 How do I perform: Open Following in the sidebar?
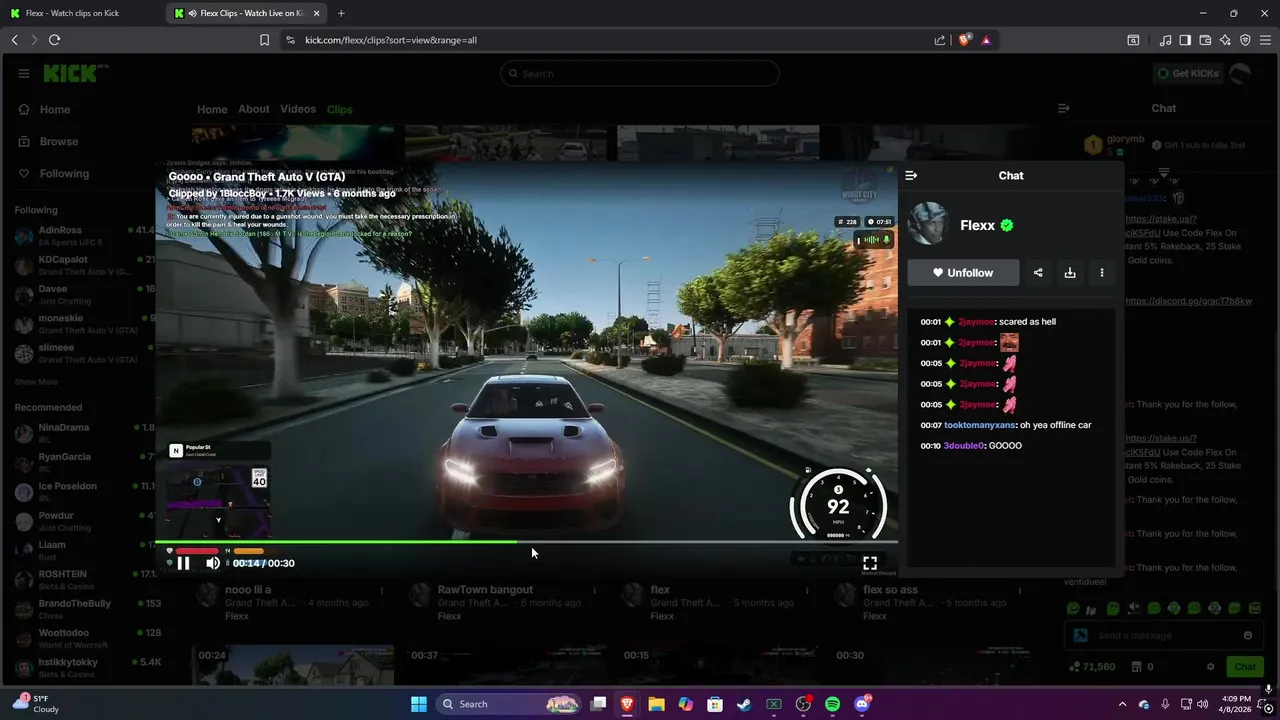[64, 174]
